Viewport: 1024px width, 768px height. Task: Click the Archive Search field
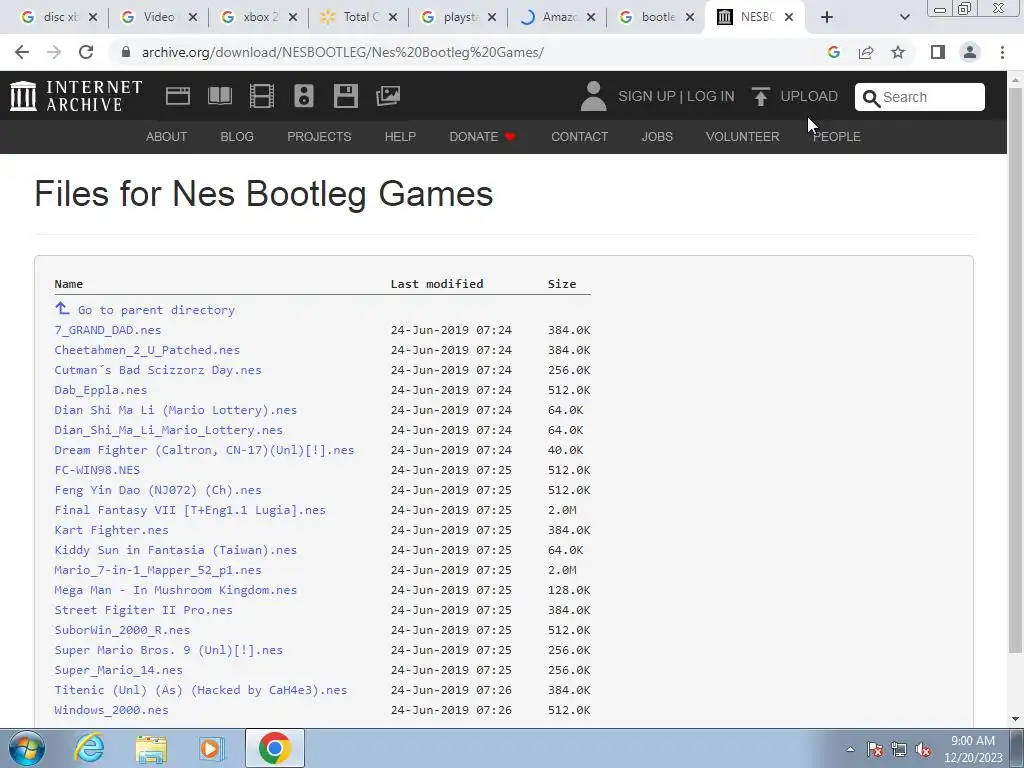(920, 97)
